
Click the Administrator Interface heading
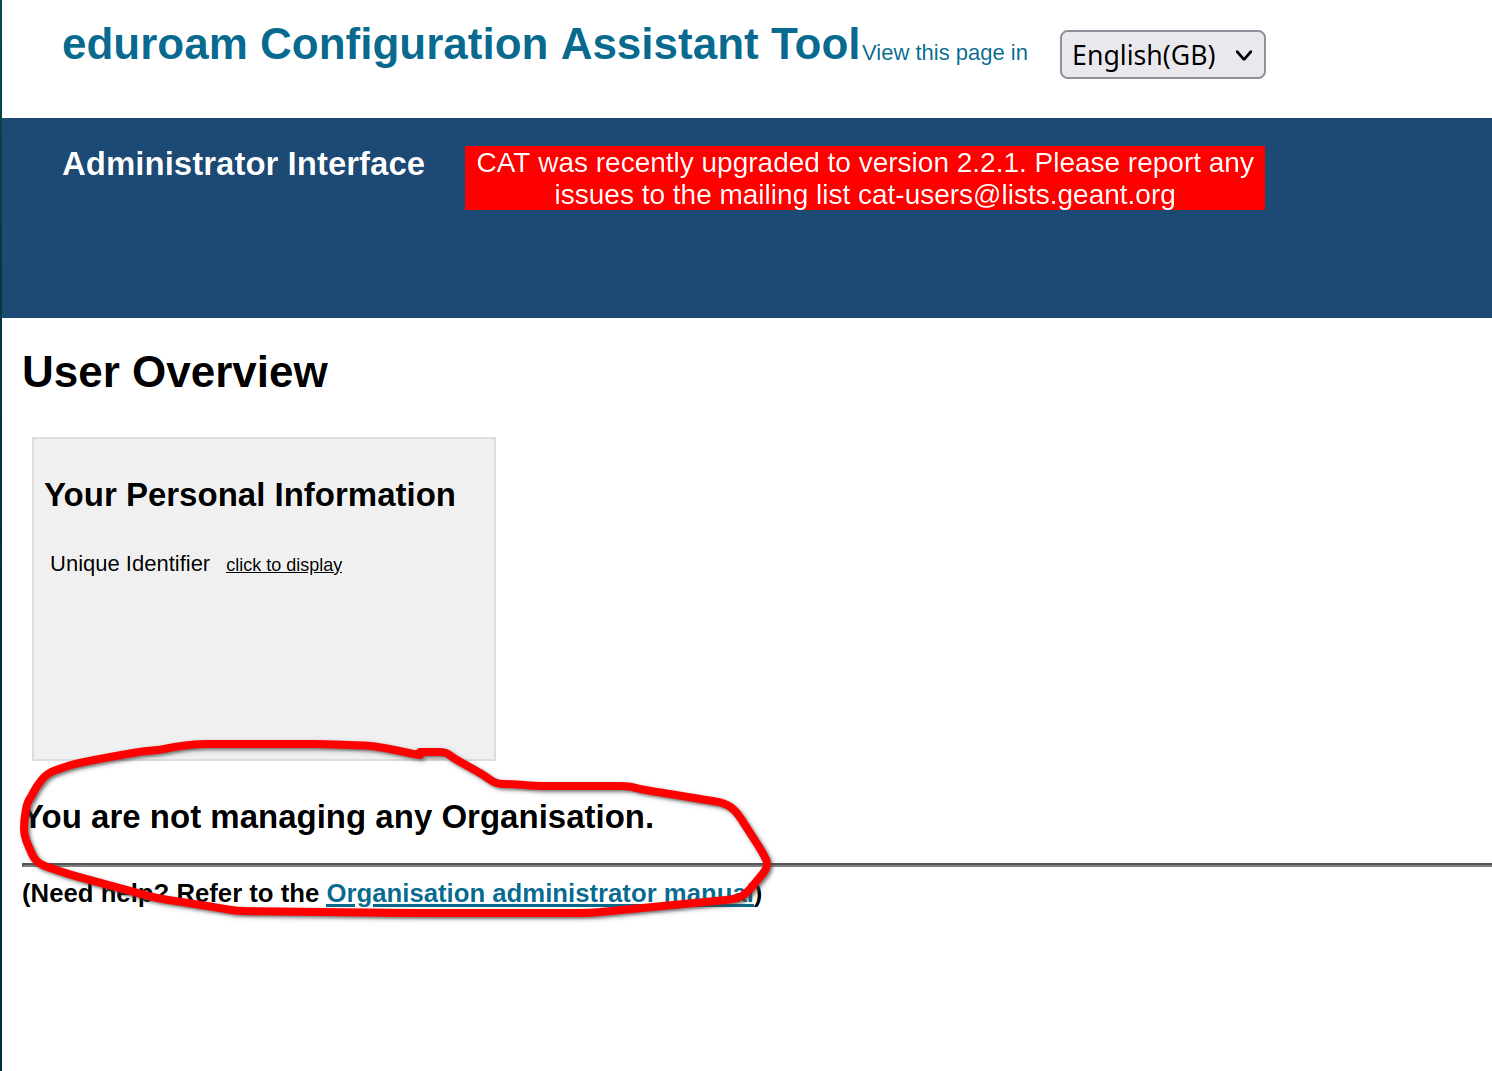(243, 164)
